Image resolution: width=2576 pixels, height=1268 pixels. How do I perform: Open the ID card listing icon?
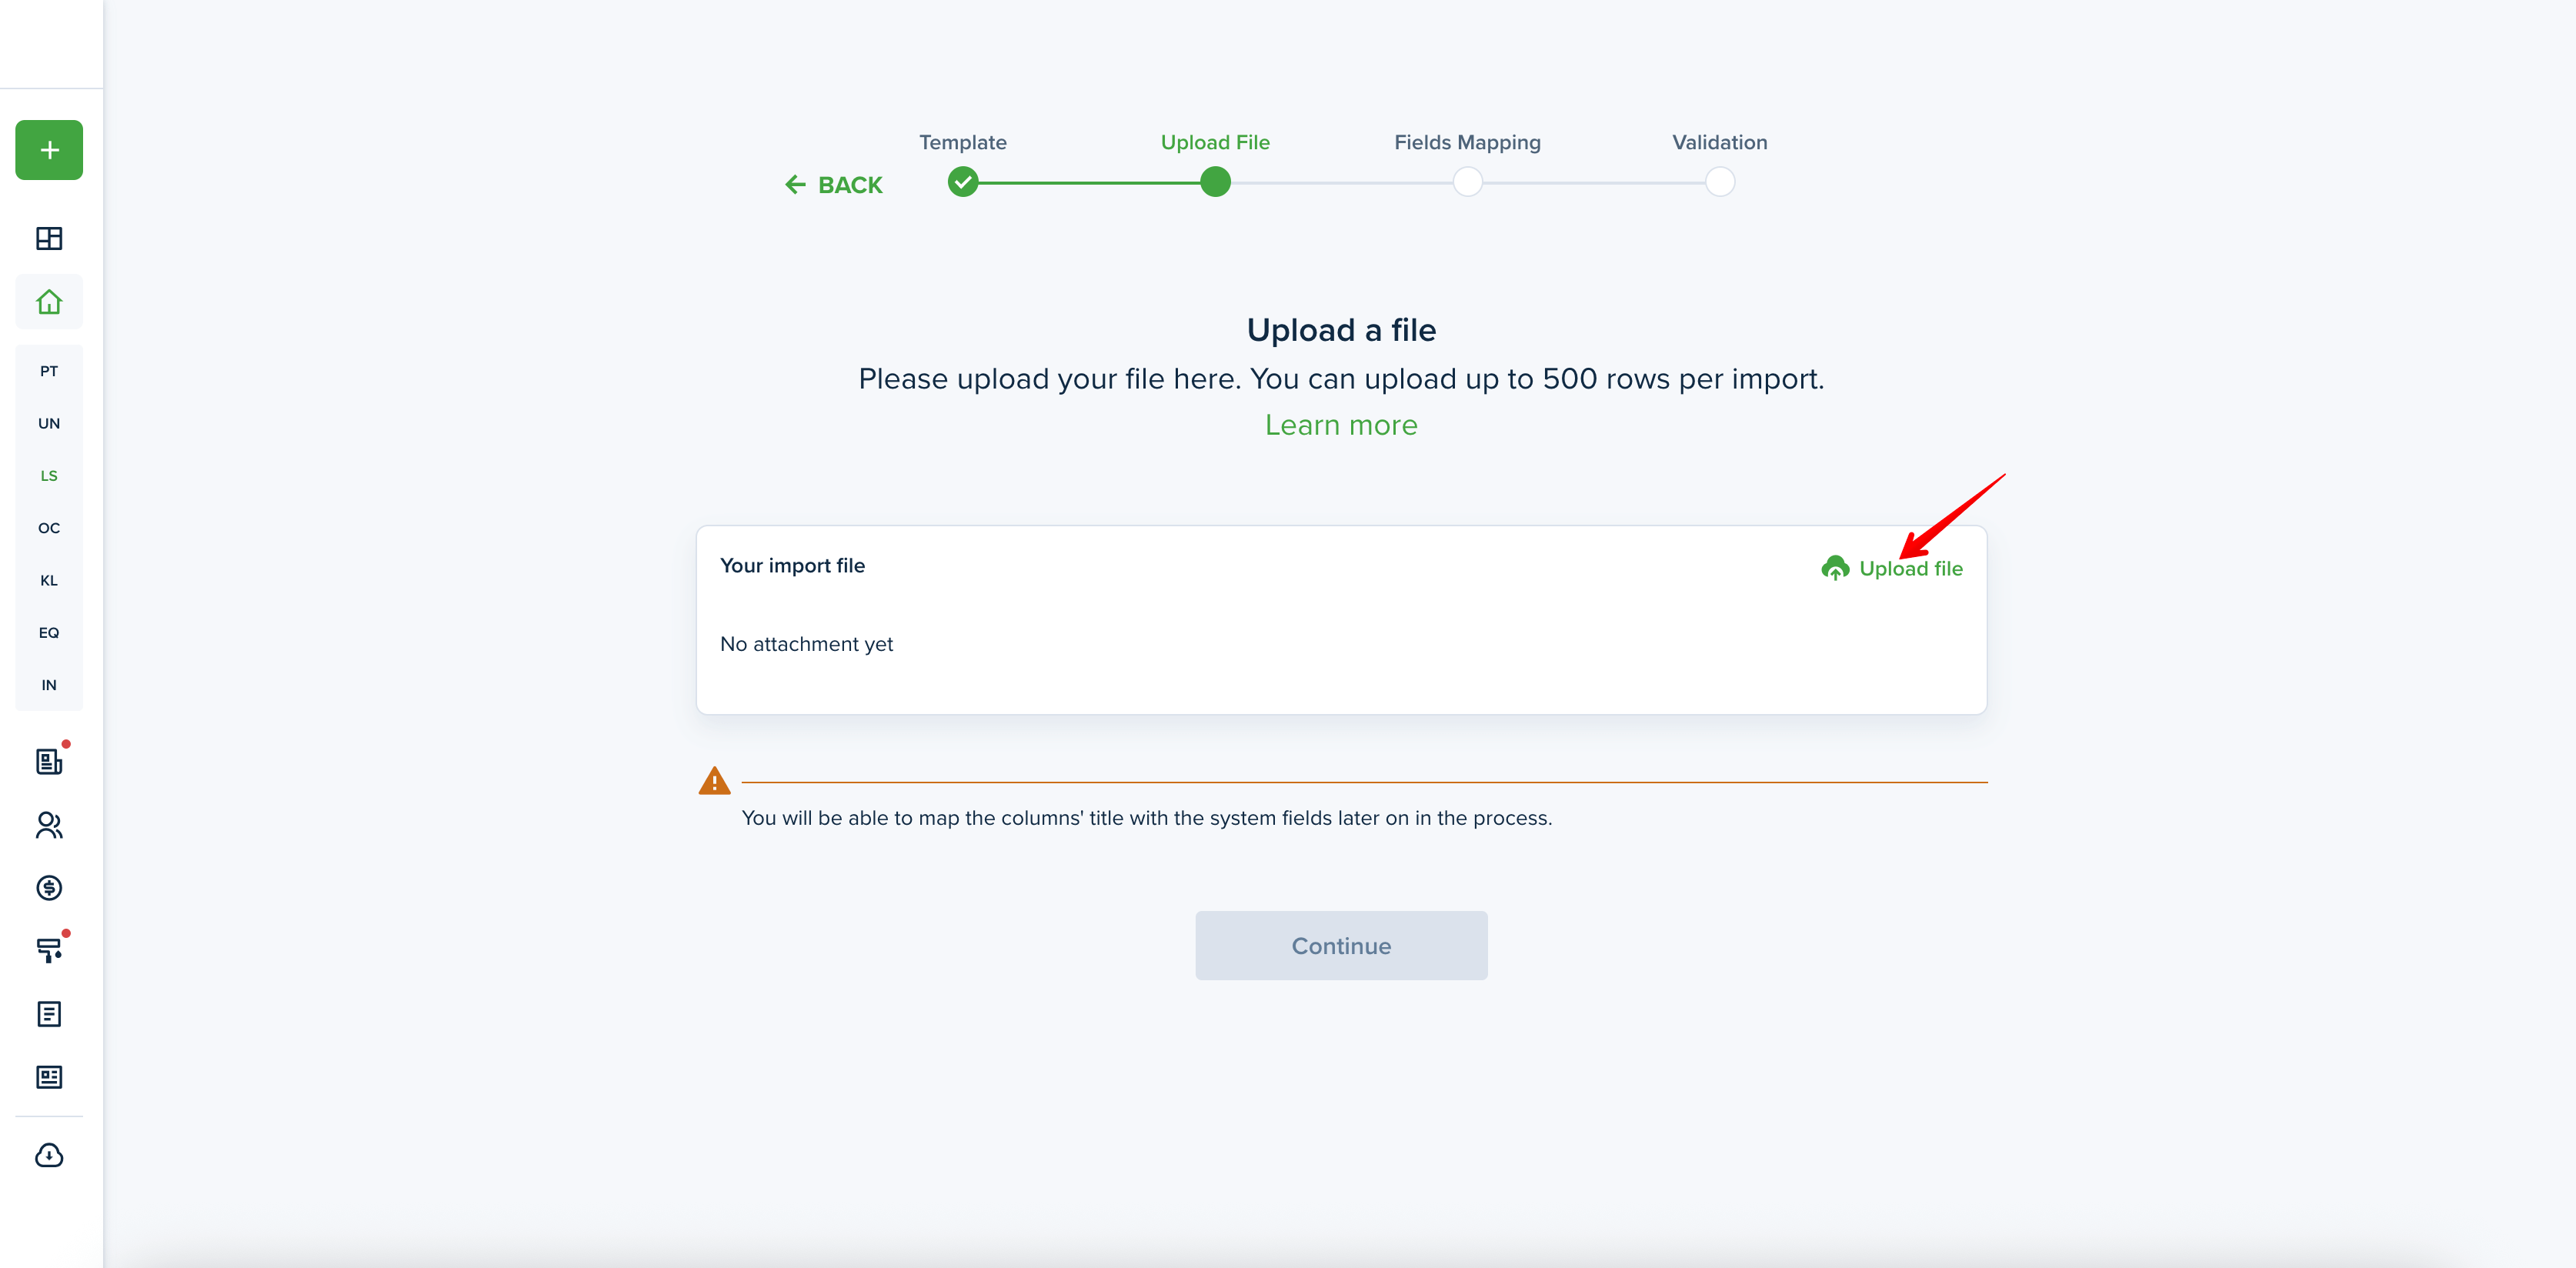point(49,1077)
